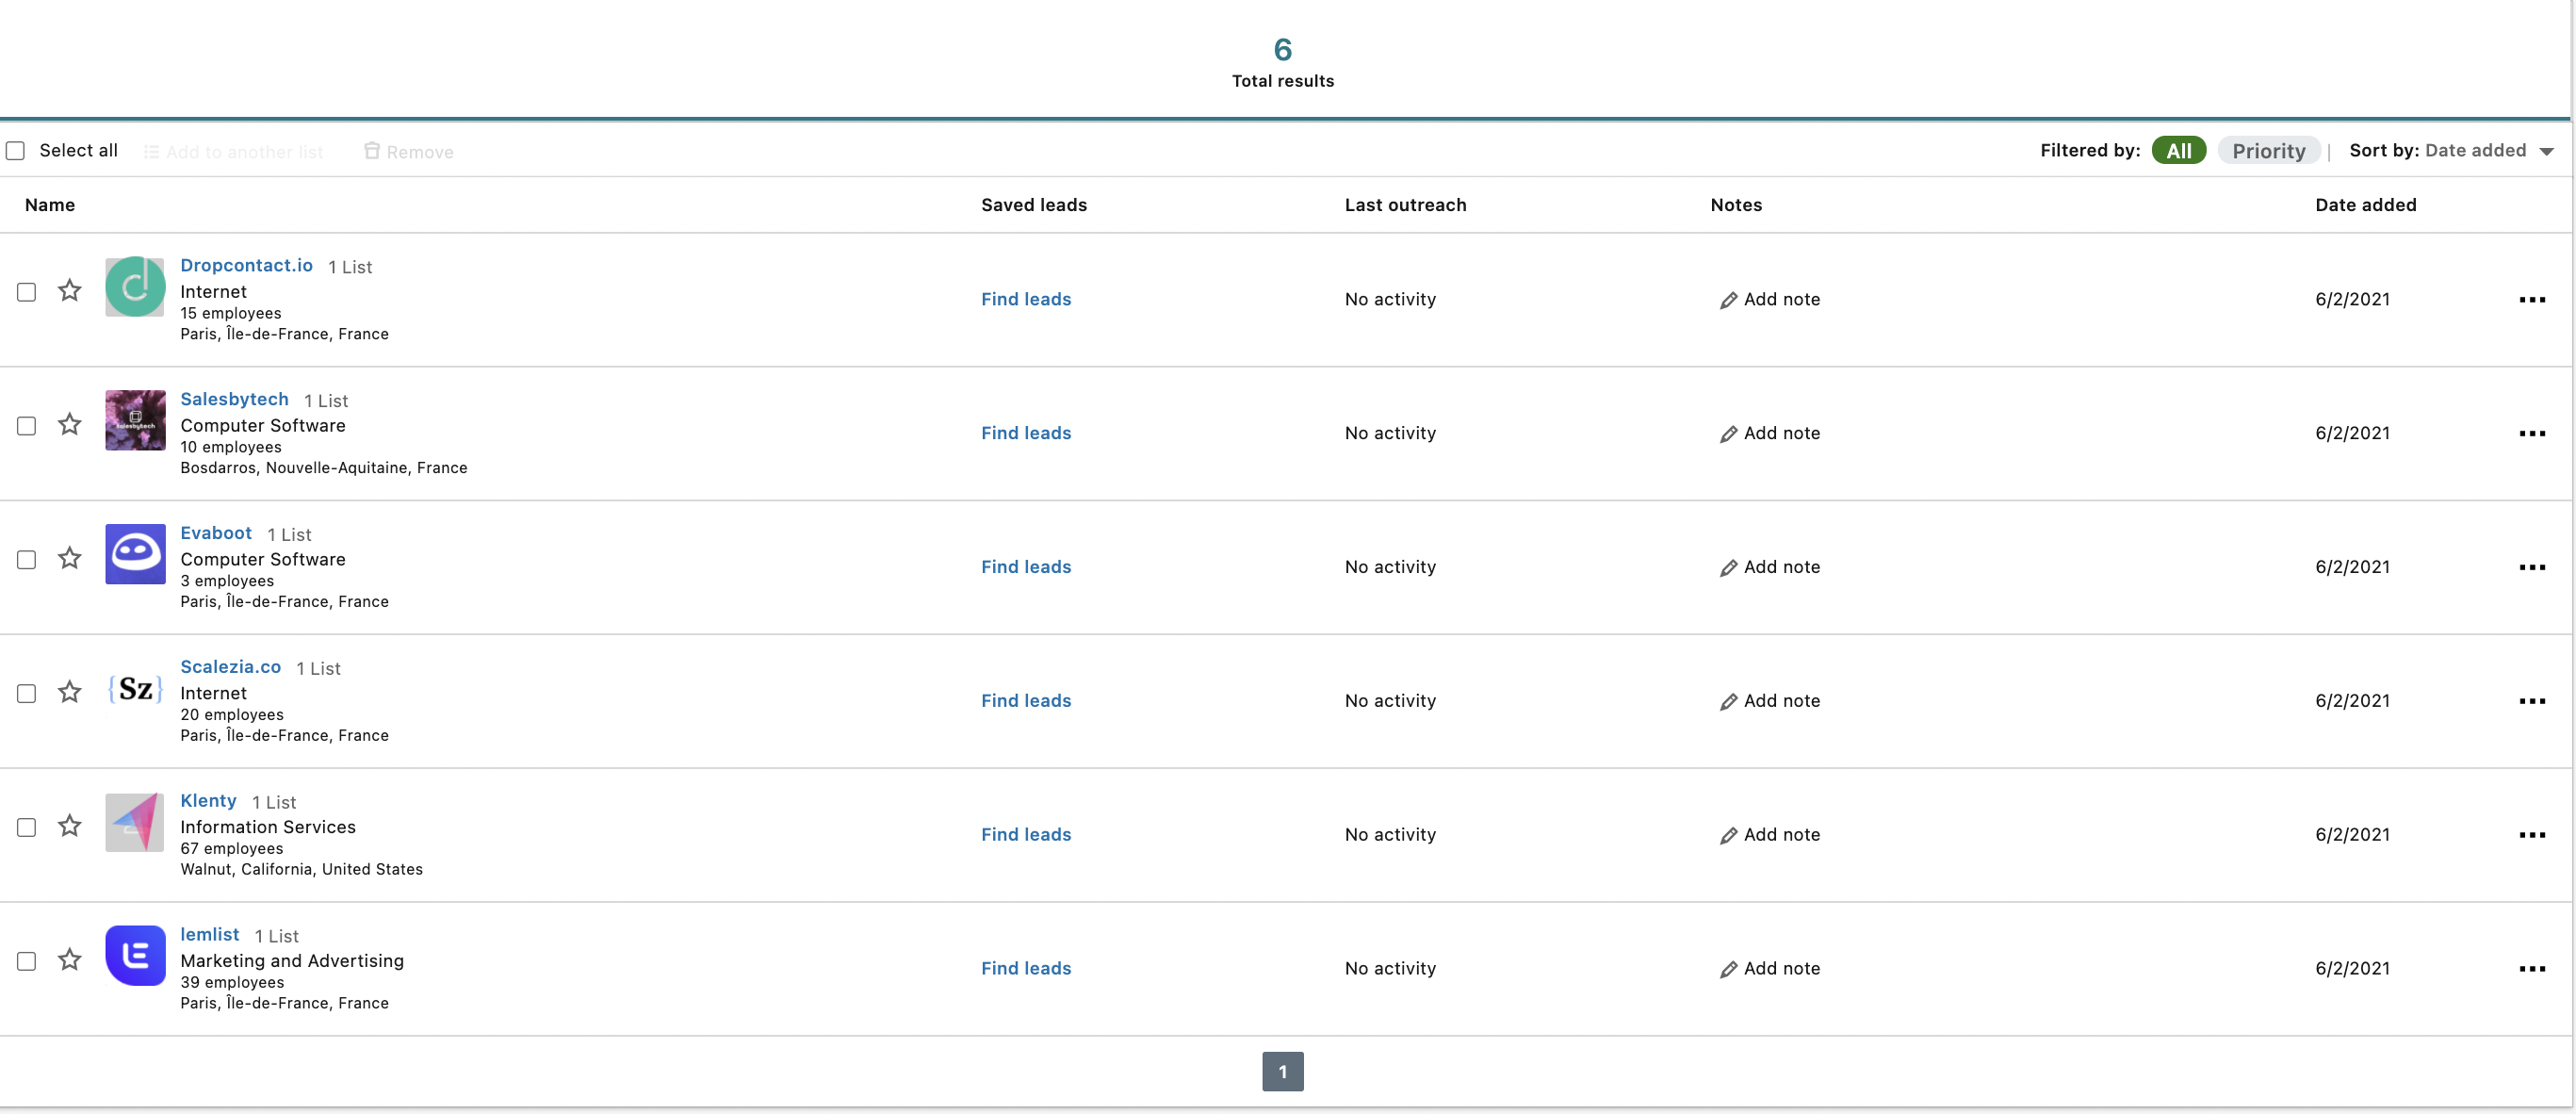
Task: Star the Dropcontact.io account as priority
Action: (69, 291)
